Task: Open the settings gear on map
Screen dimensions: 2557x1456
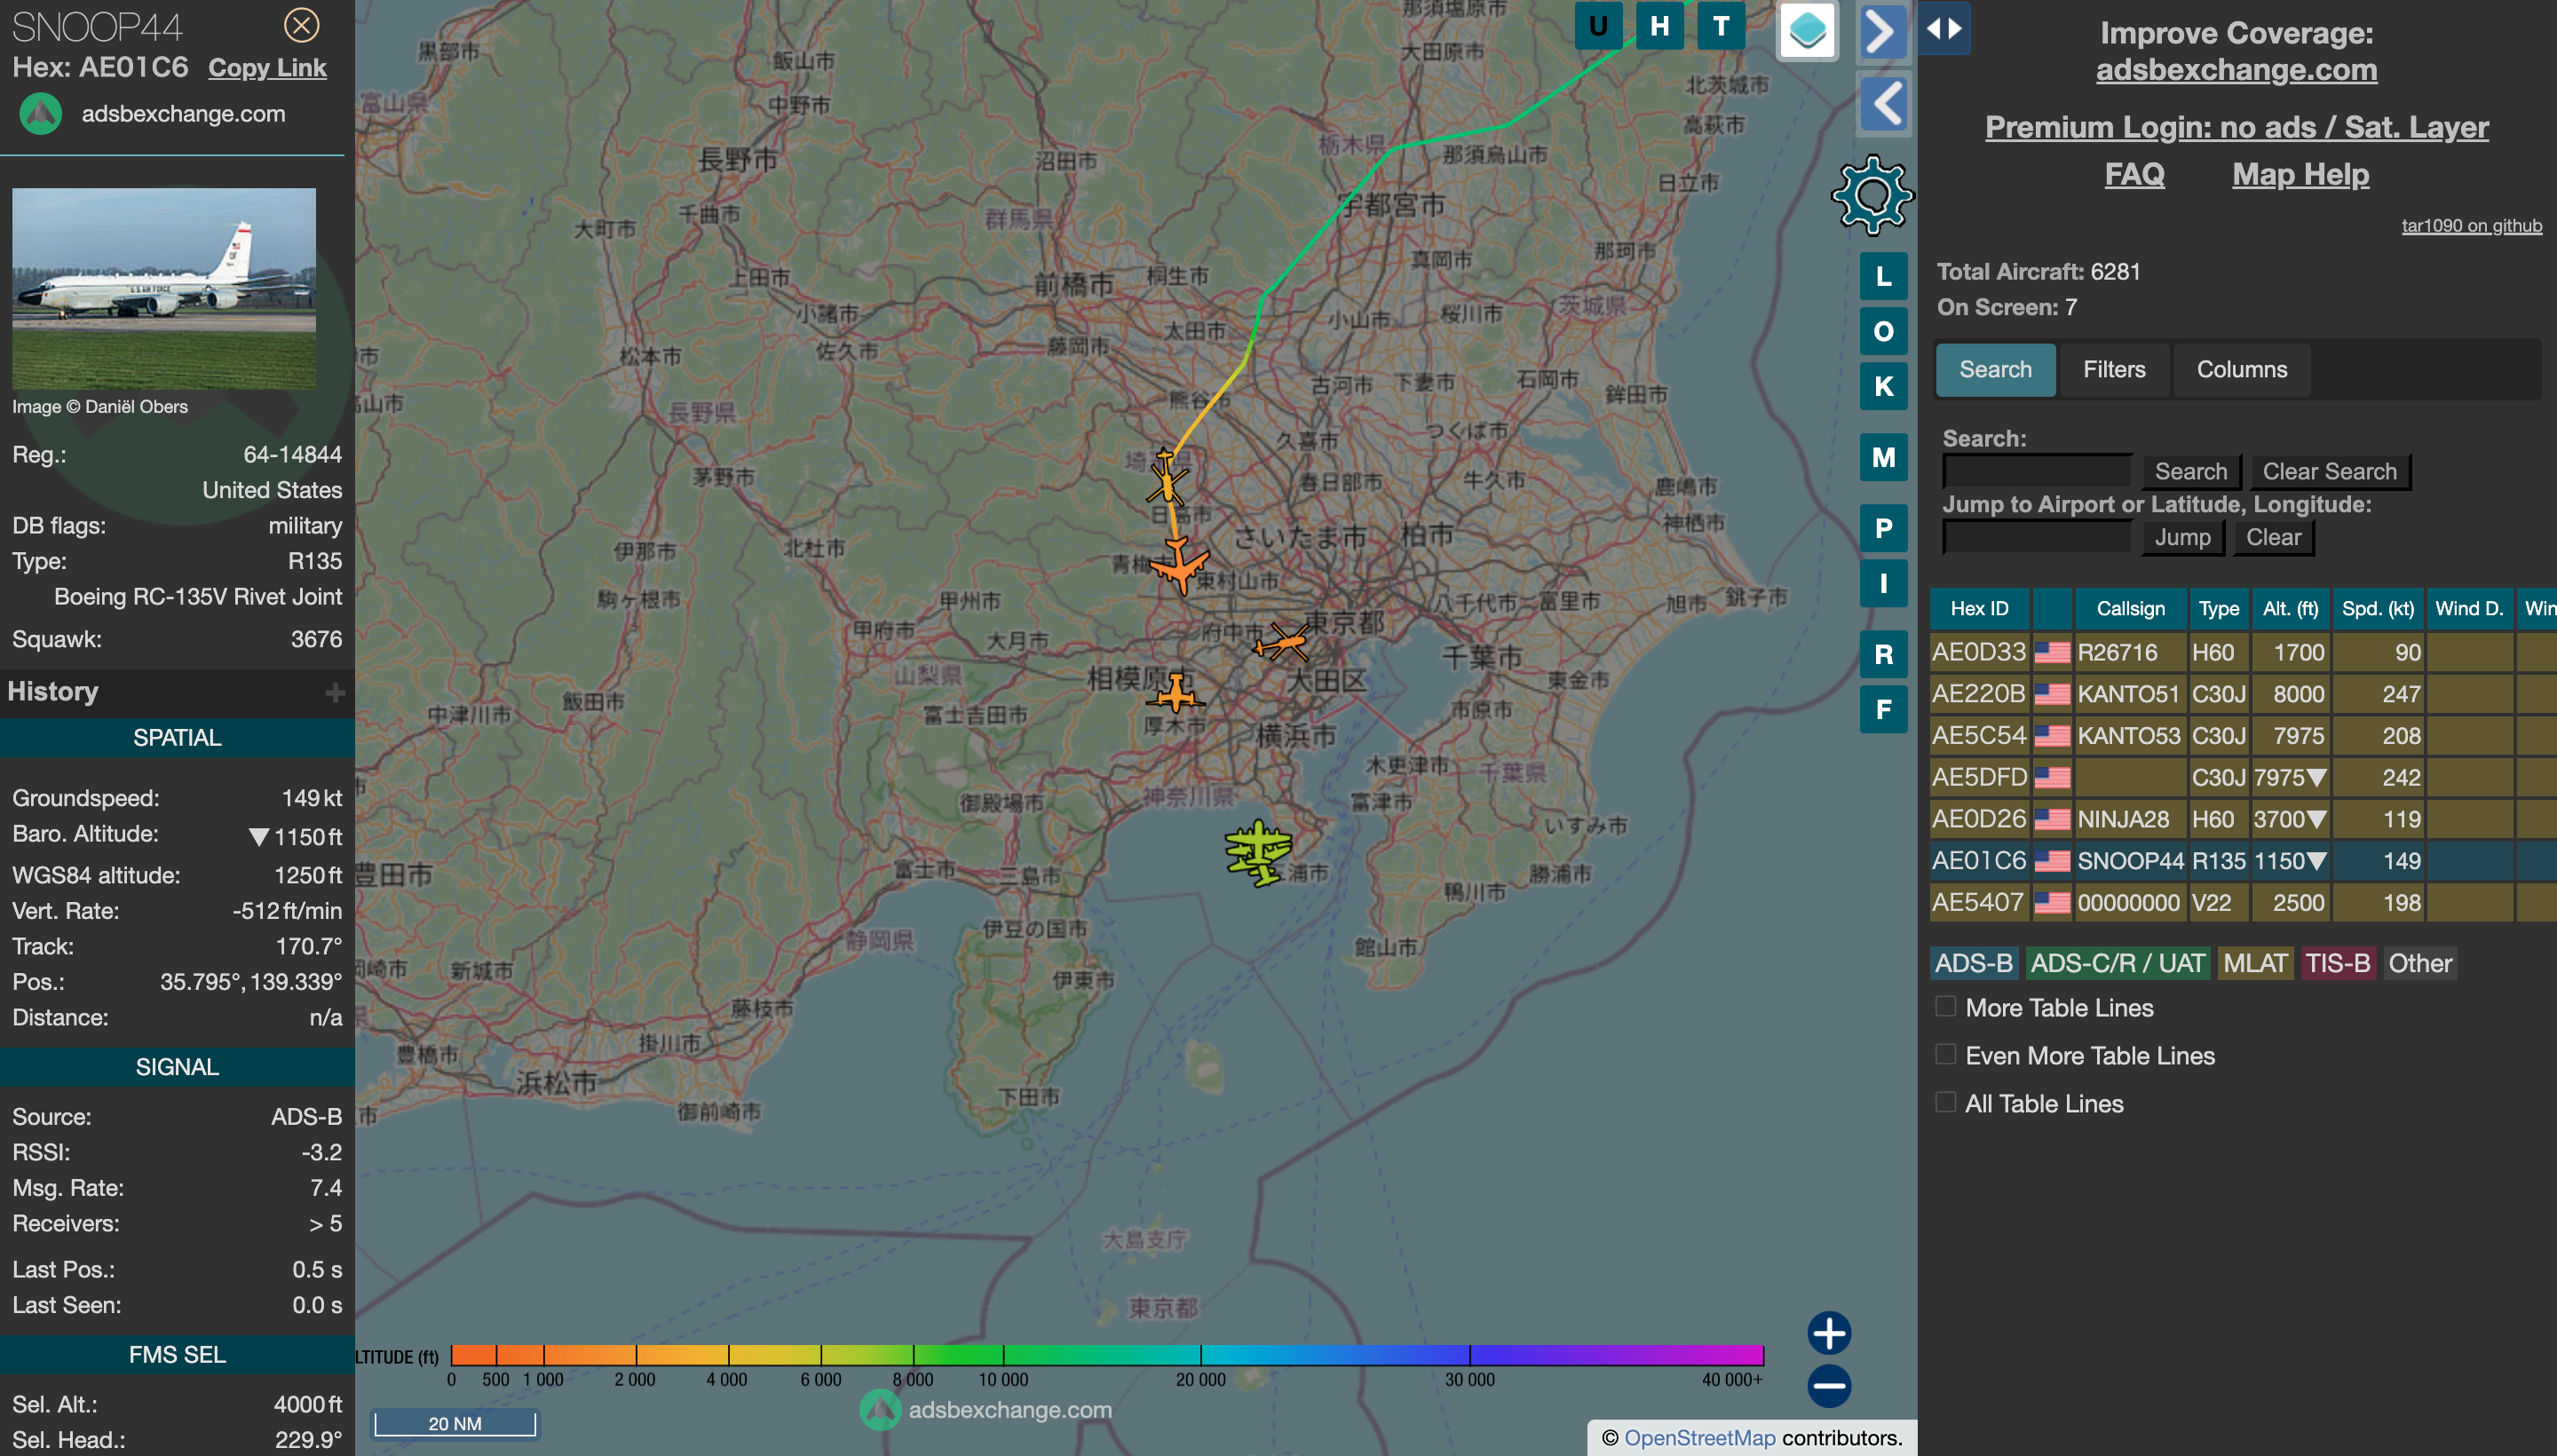Action: (1872, 195)
